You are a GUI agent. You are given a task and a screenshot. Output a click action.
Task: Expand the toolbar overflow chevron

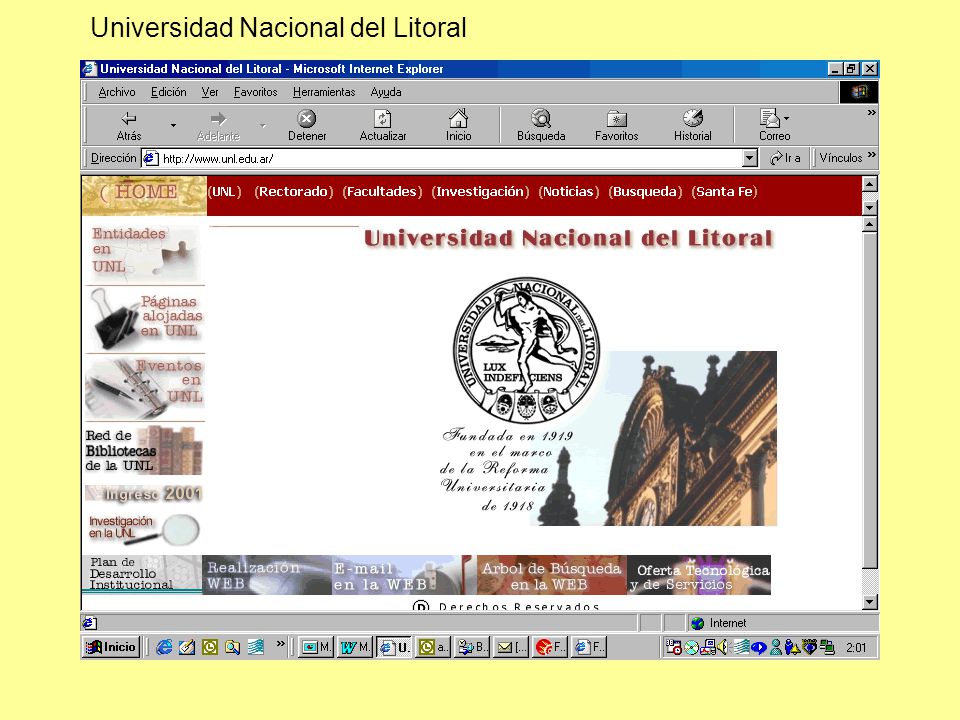(871, 113)
